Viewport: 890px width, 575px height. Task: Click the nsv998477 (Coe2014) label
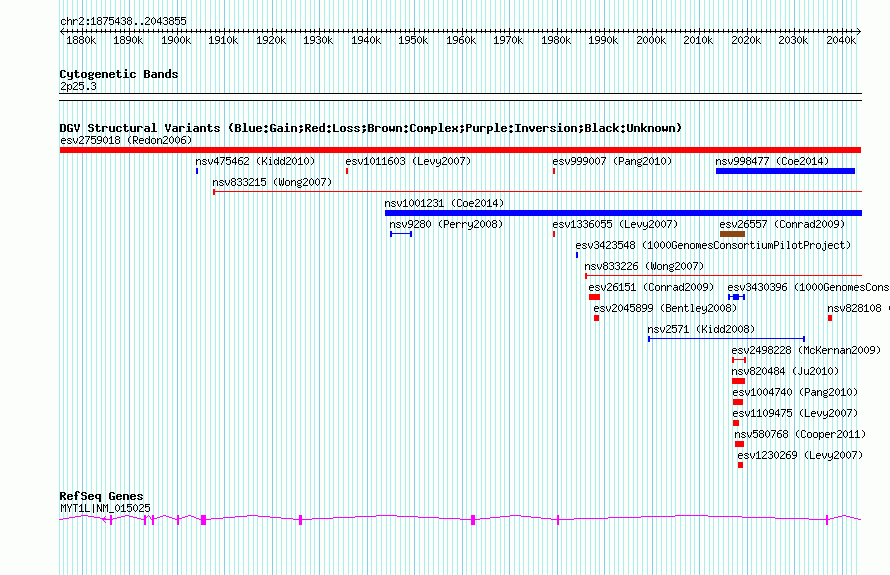tap(772, 161)
